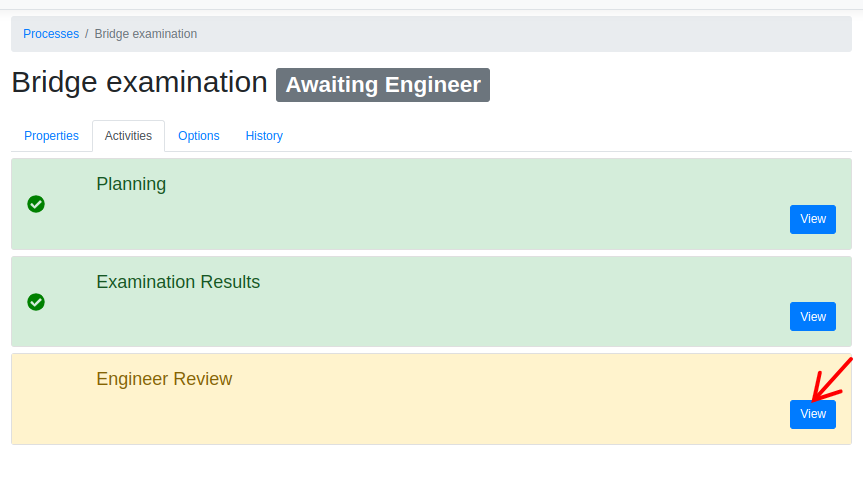The height and width of the screenshot is (478, 863).
Task: Follow the Processes breadcrumb link
Action: [51, 34]
